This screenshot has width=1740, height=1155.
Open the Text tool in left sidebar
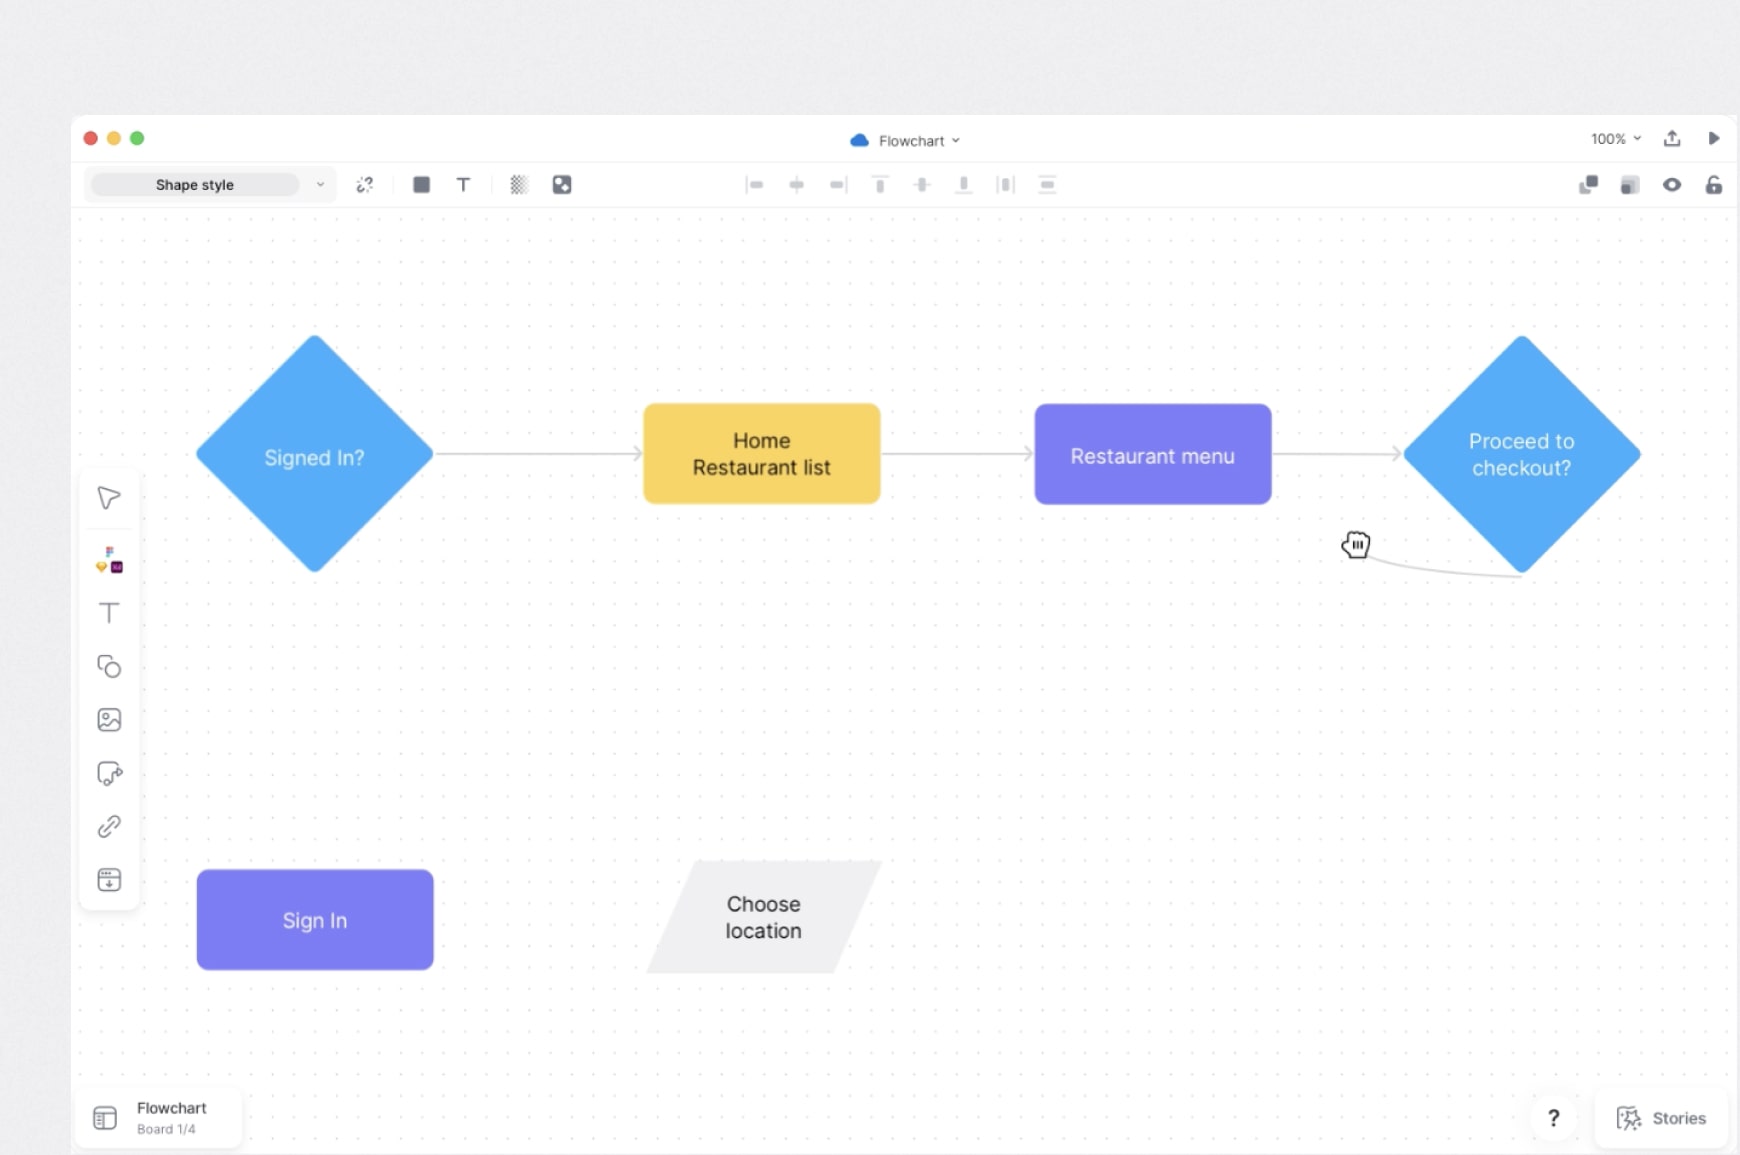point(109,613)
